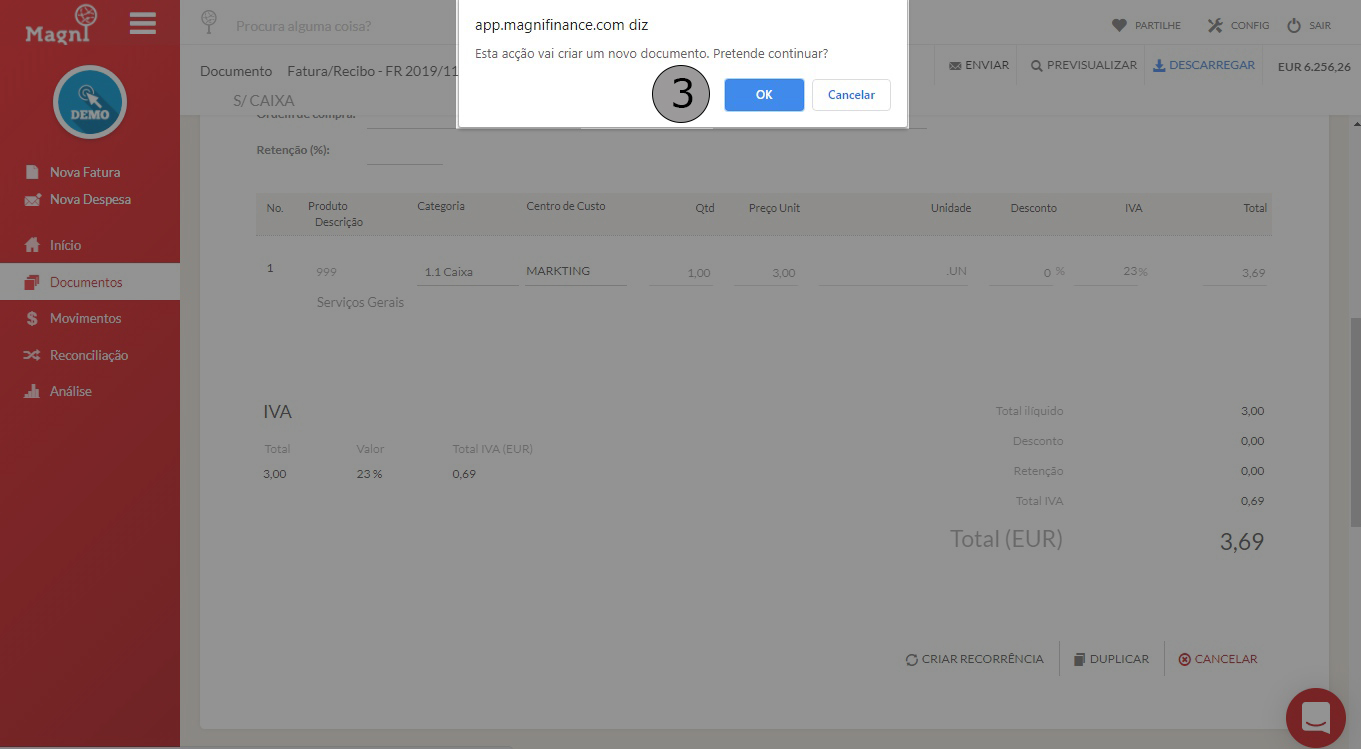The height and width of the screenshot is (749, 1361).
Task: Open Análise via the bar chart icon
Action: [34, 390]
